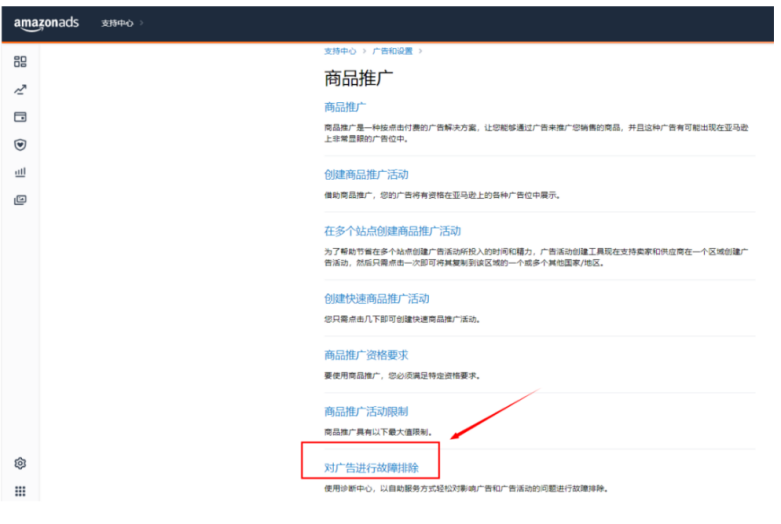Open the shield heart icon in sidebar

click(20, 145)
